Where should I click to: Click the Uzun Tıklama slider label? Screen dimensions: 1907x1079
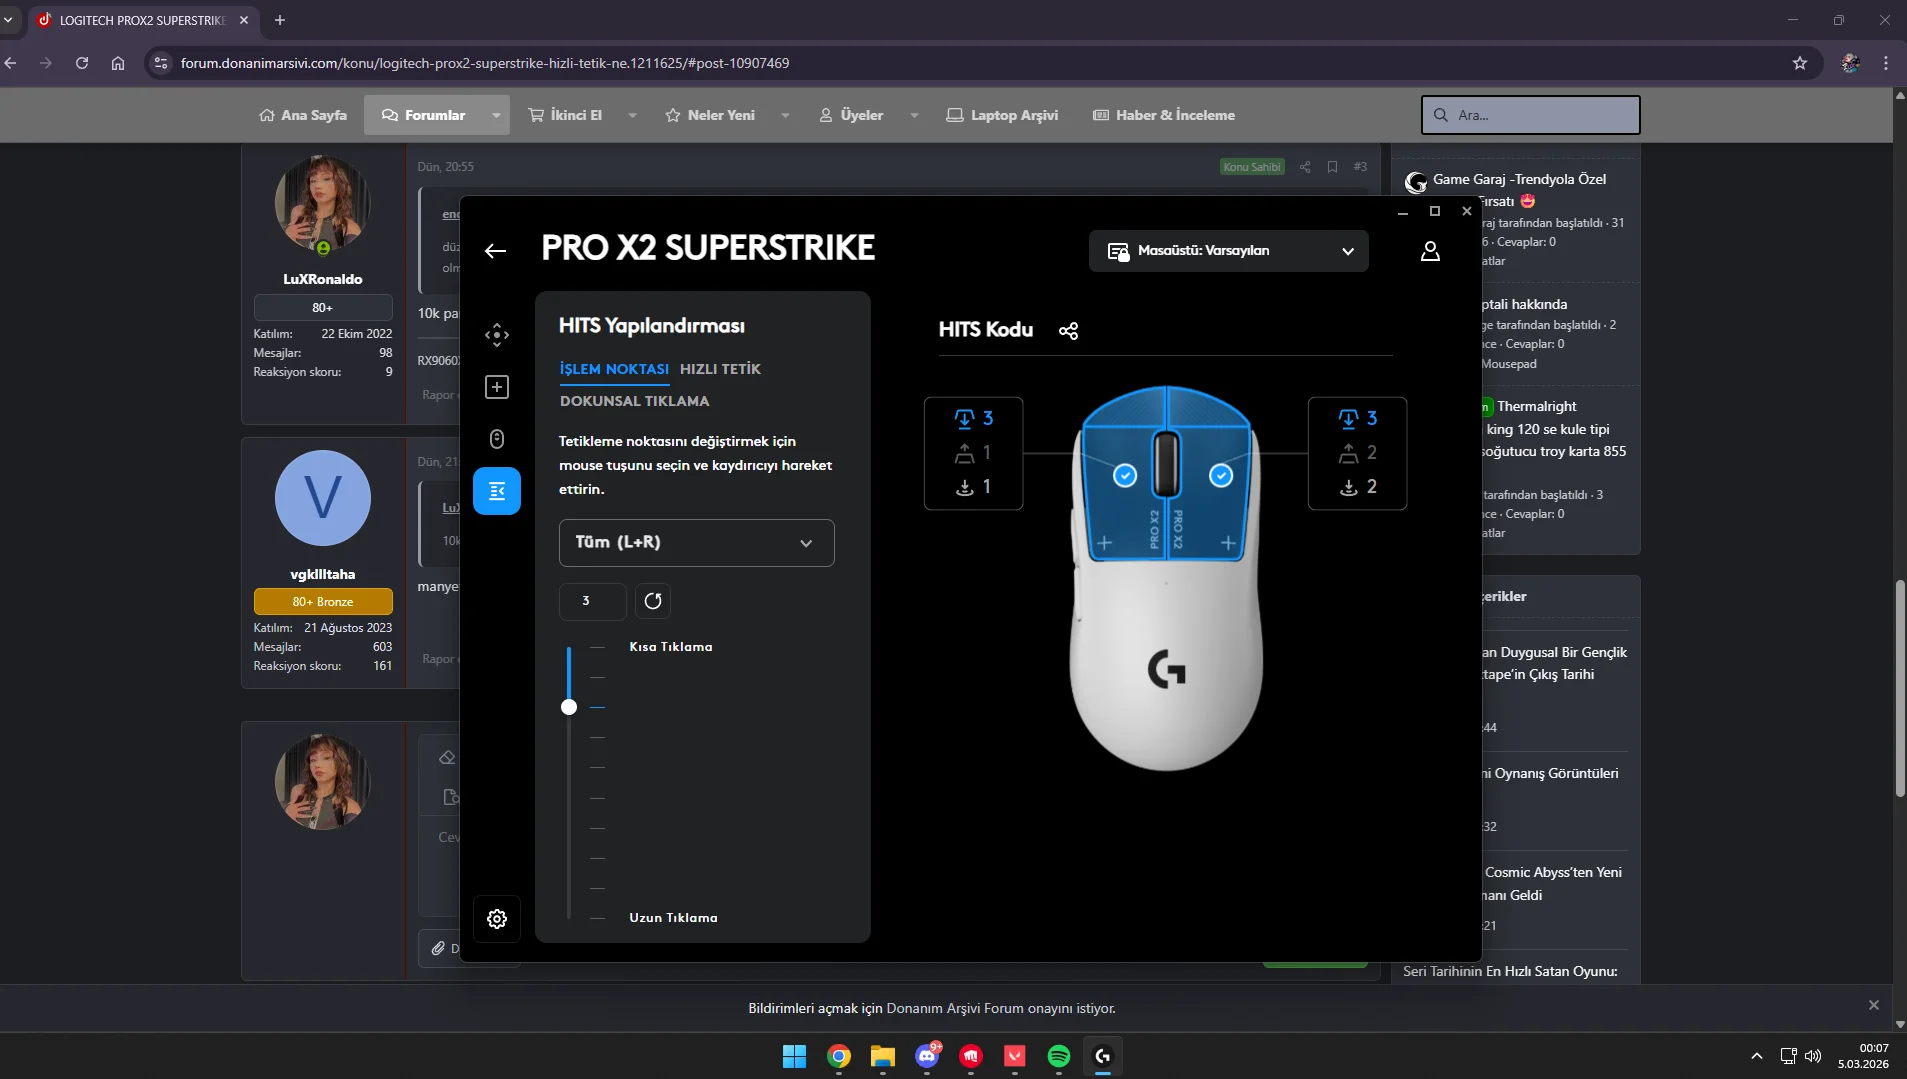(673, 918)
